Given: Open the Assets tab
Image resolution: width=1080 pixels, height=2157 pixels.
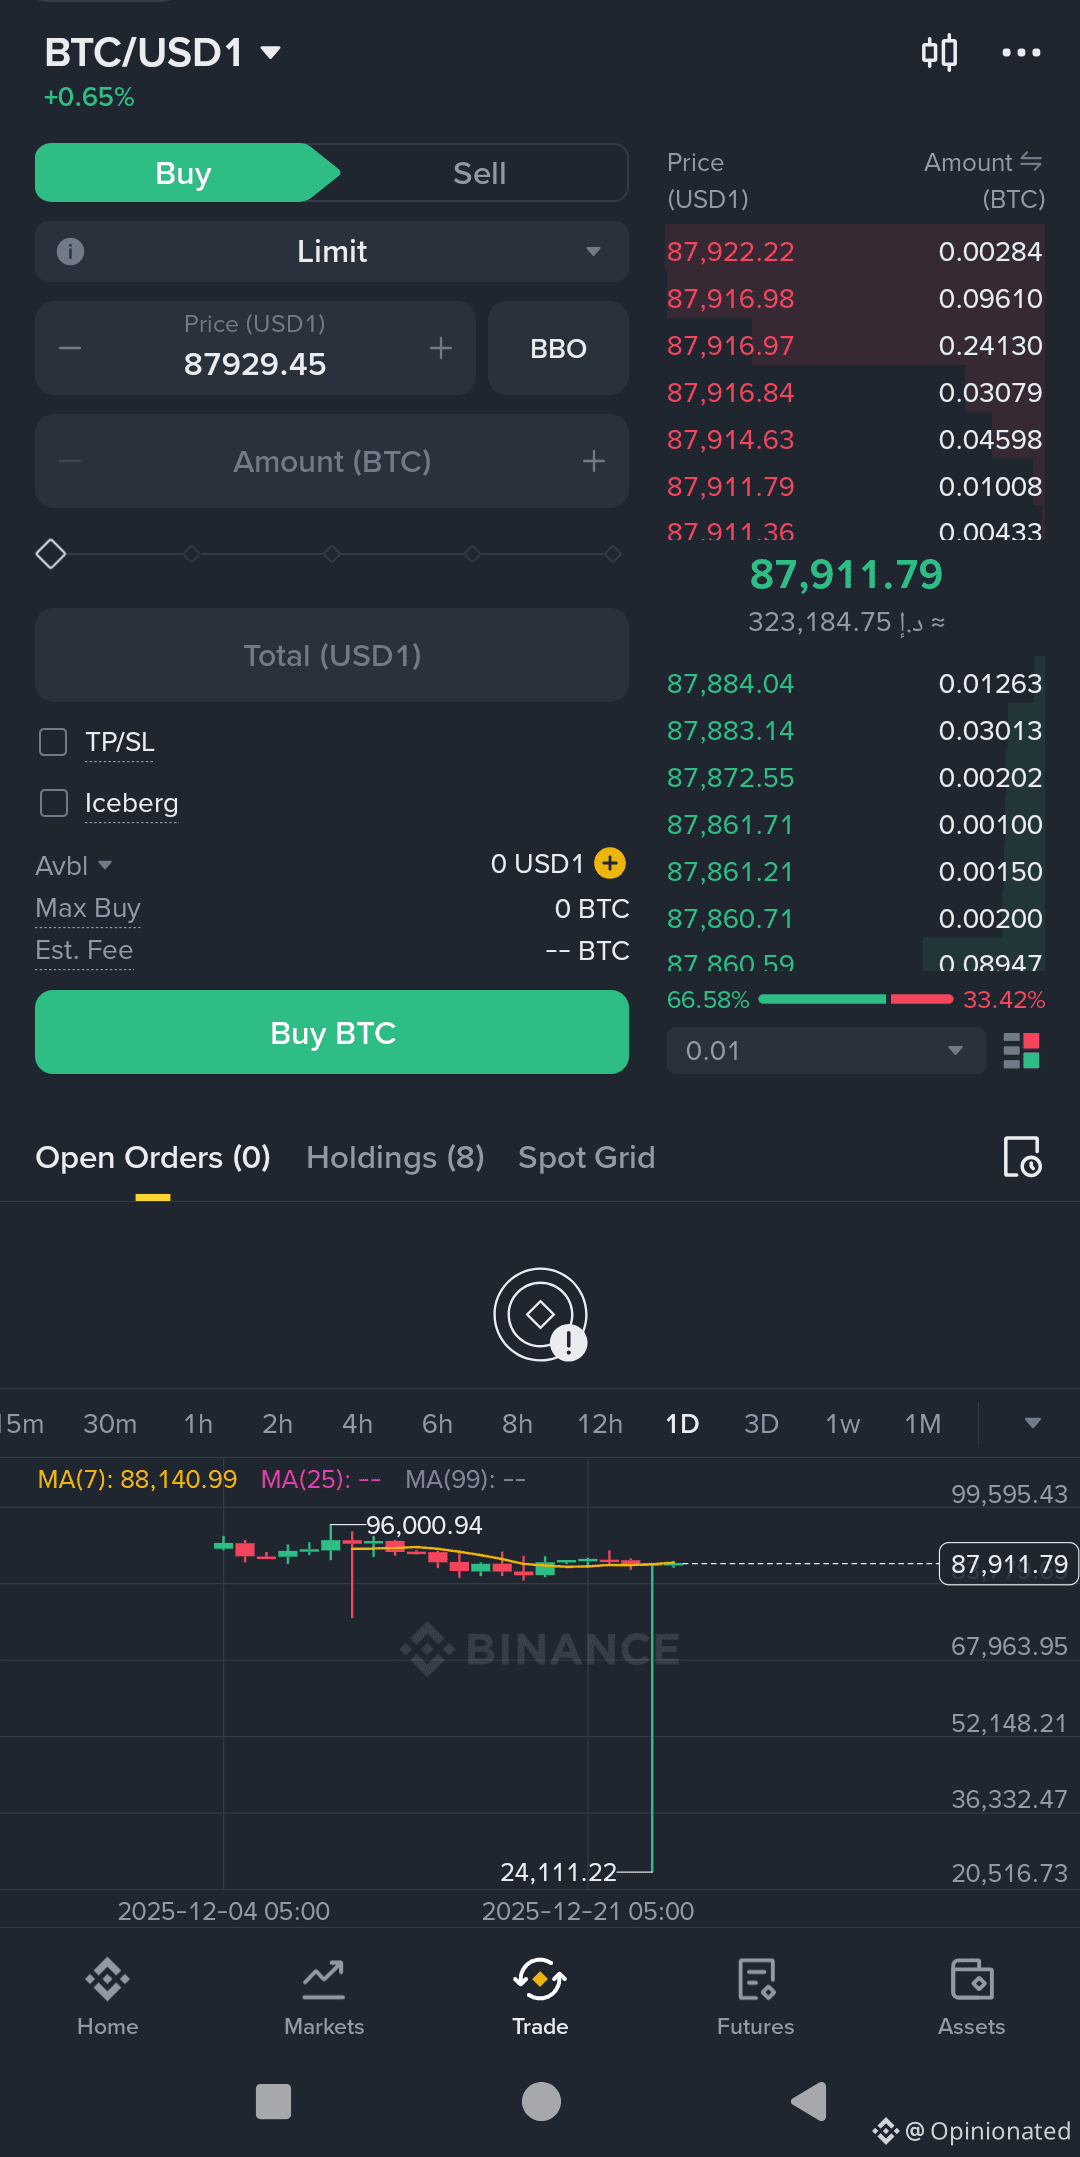Looking at the screenshot, I should click(972, 1997).
